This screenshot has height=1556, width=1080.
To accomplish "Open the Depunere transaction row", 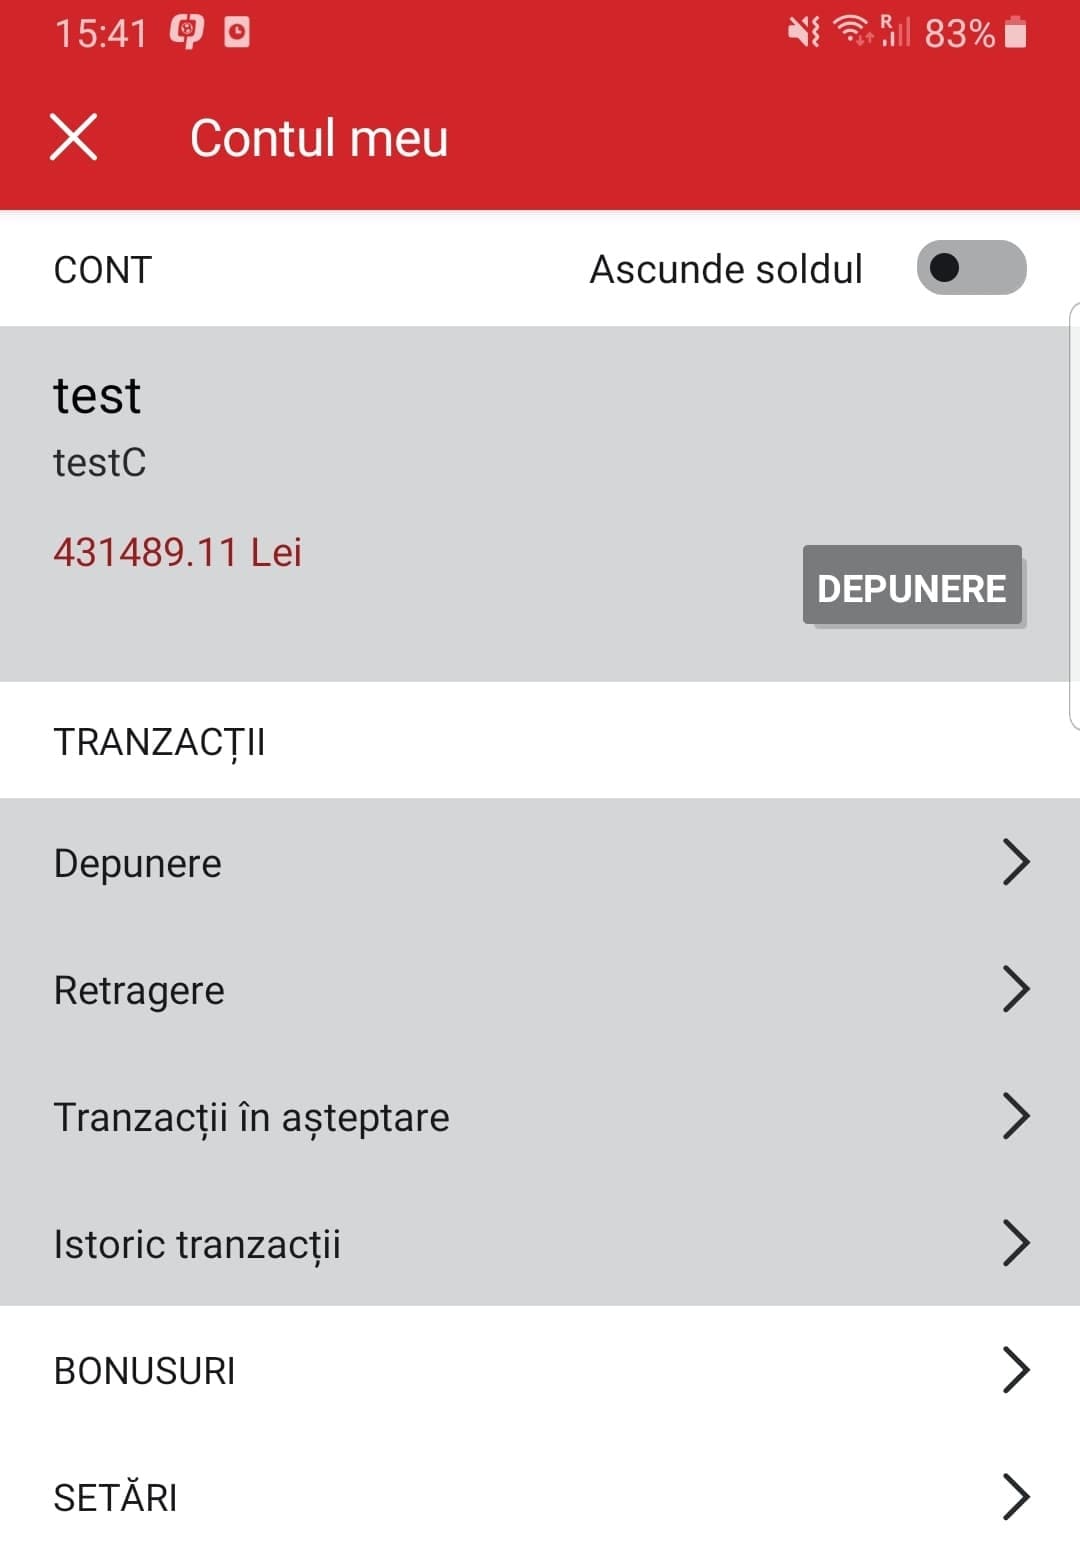I will coord(138,863).
